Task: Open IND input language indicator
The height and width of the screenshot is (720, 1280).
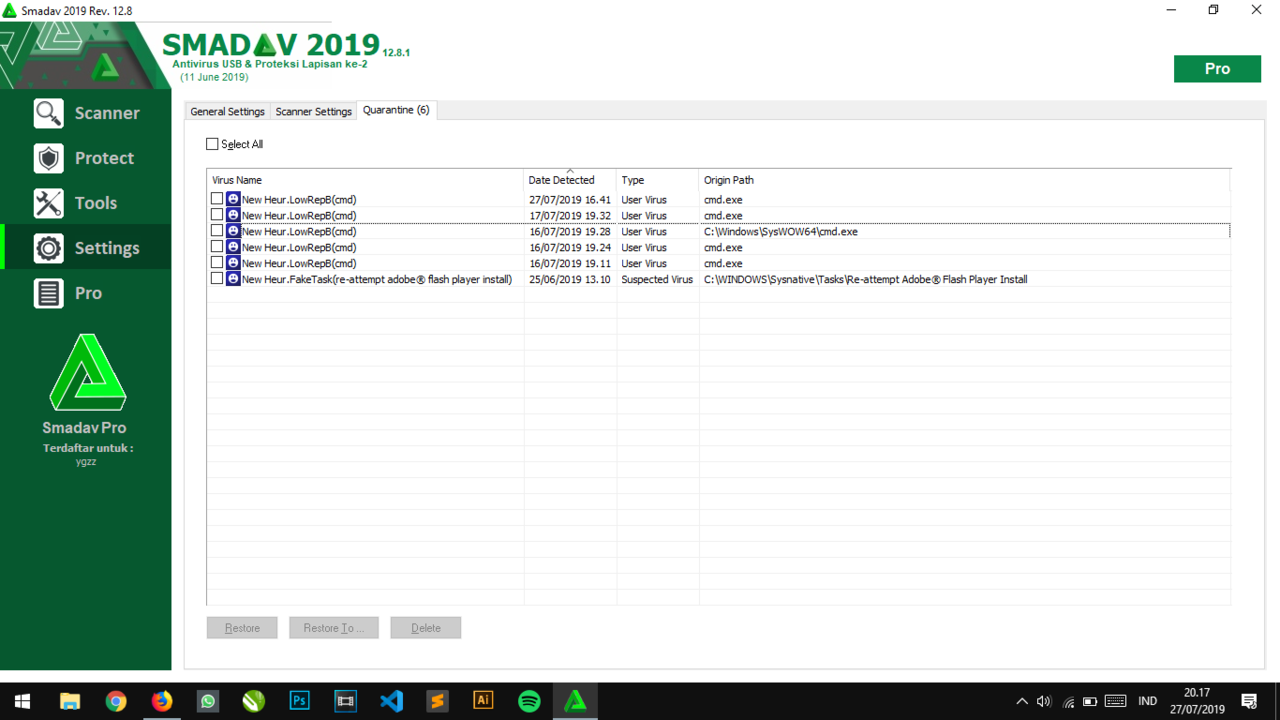Action: [1148, 701]
